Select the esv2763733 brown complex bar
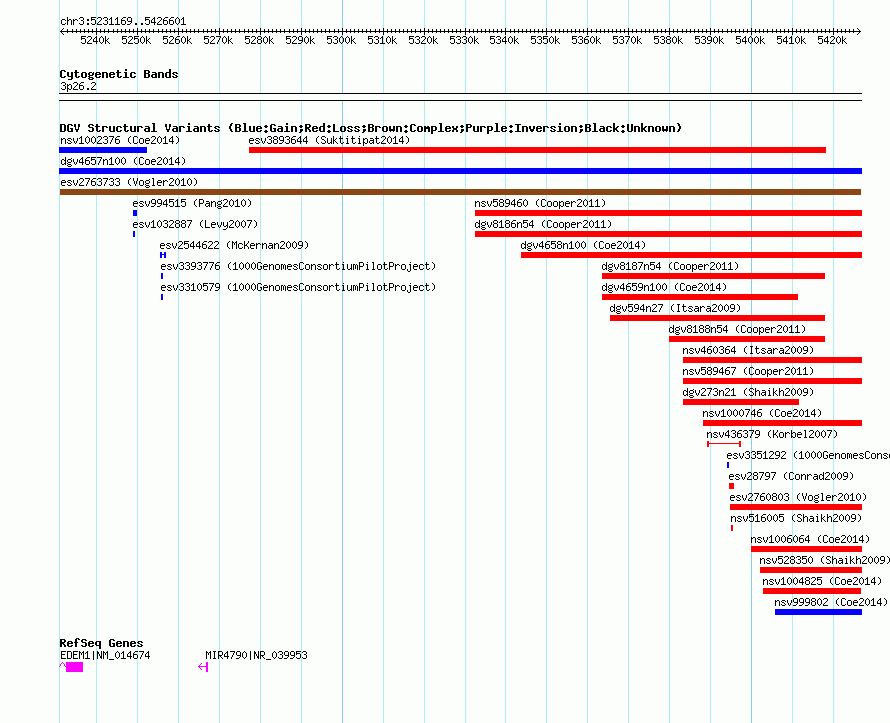This screenshot has width=890, height=723. point(460,192)
